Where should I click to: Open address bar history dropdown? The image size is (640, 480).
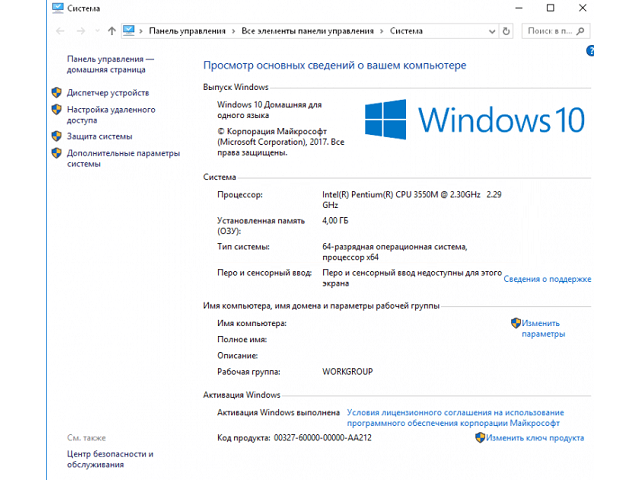point(492,31)
